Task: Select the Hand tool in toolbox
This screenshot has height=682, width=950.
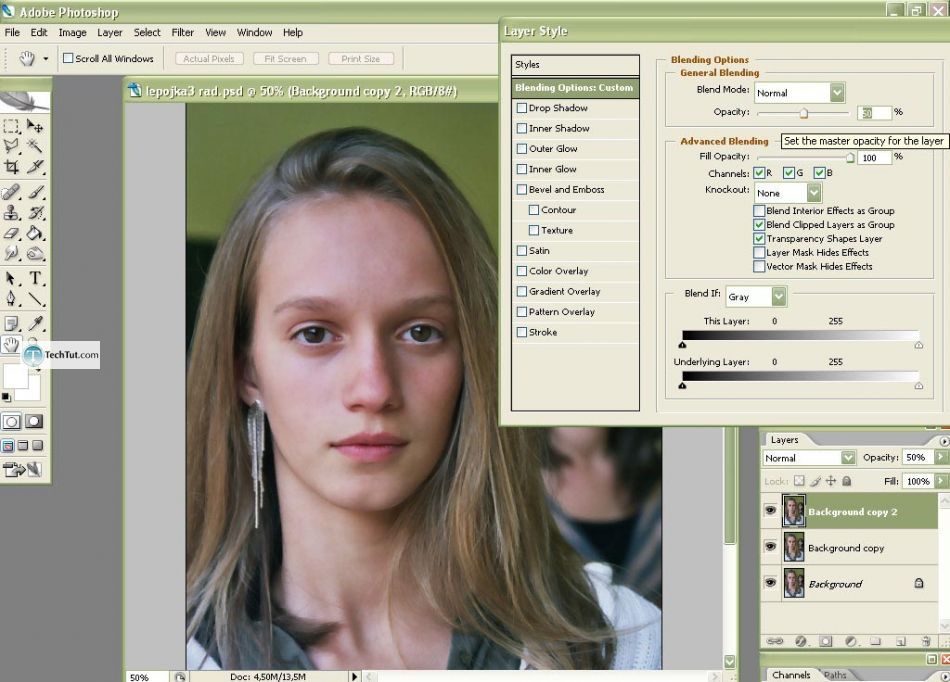Action: pos(11,345)
